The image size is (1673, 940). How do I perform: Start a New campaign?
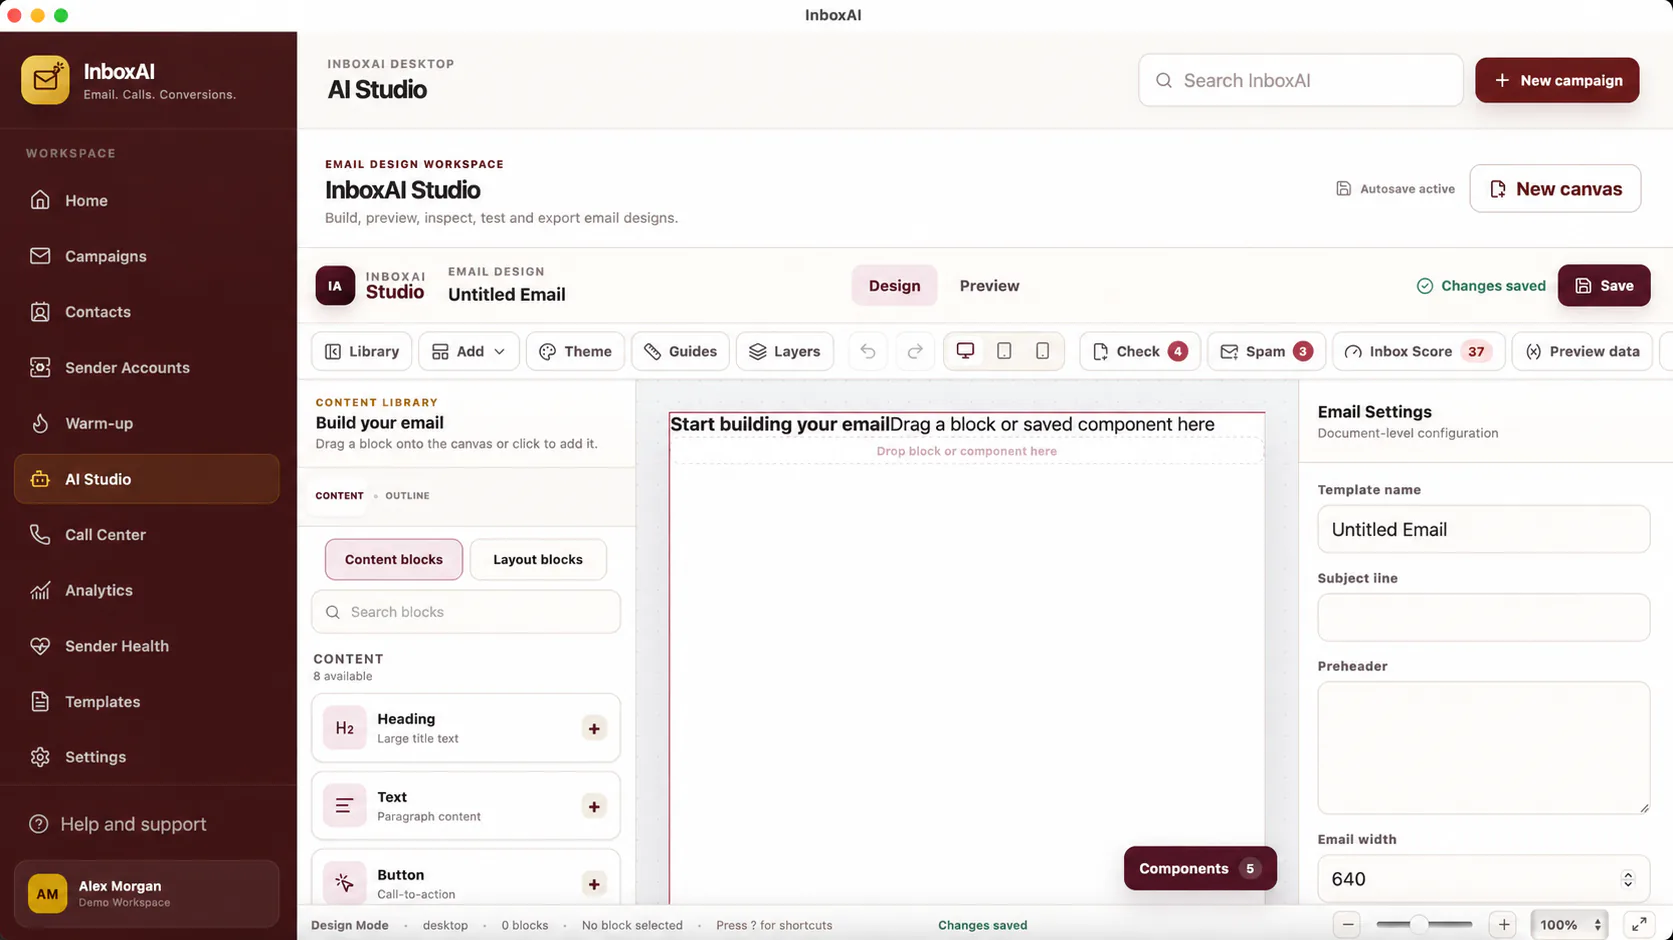tap(1557, 80)
